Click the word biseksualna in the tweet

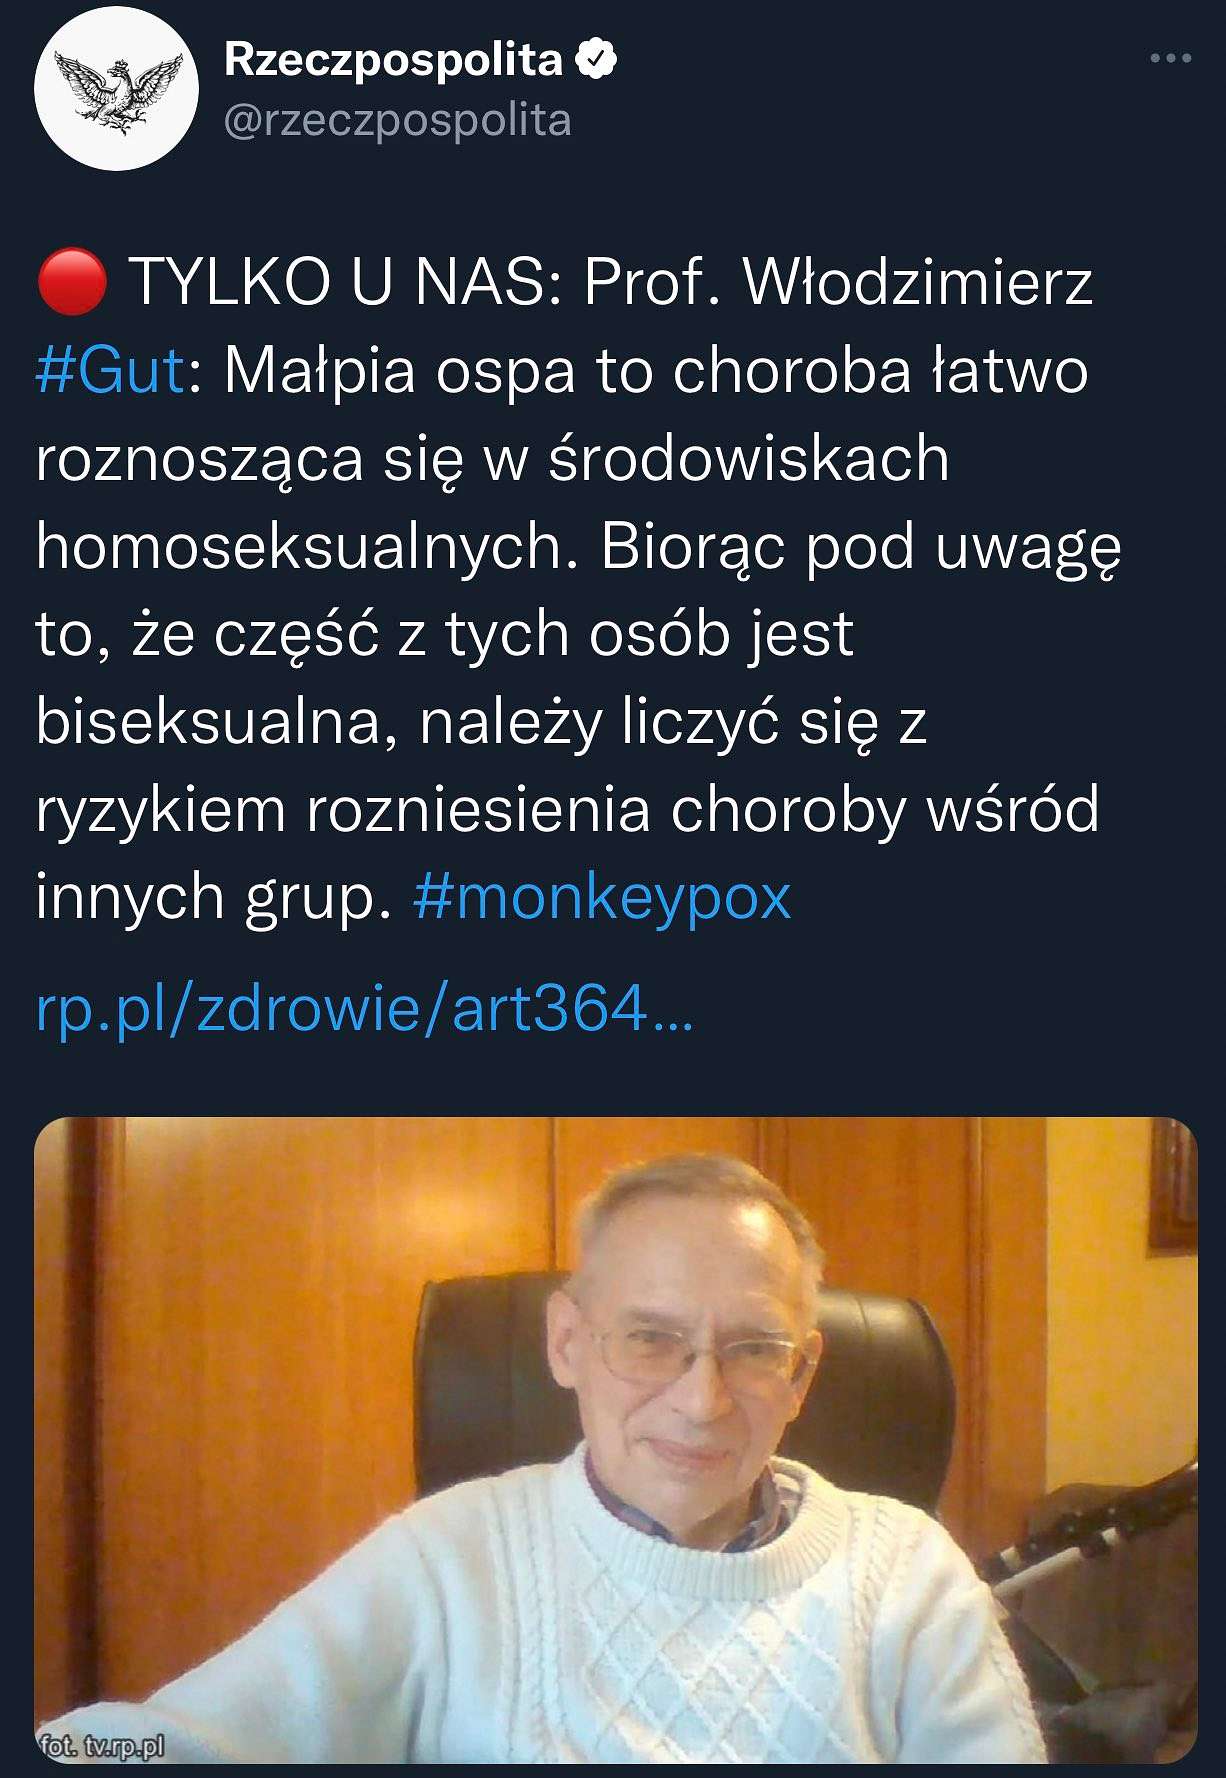[x=209, y=721]
